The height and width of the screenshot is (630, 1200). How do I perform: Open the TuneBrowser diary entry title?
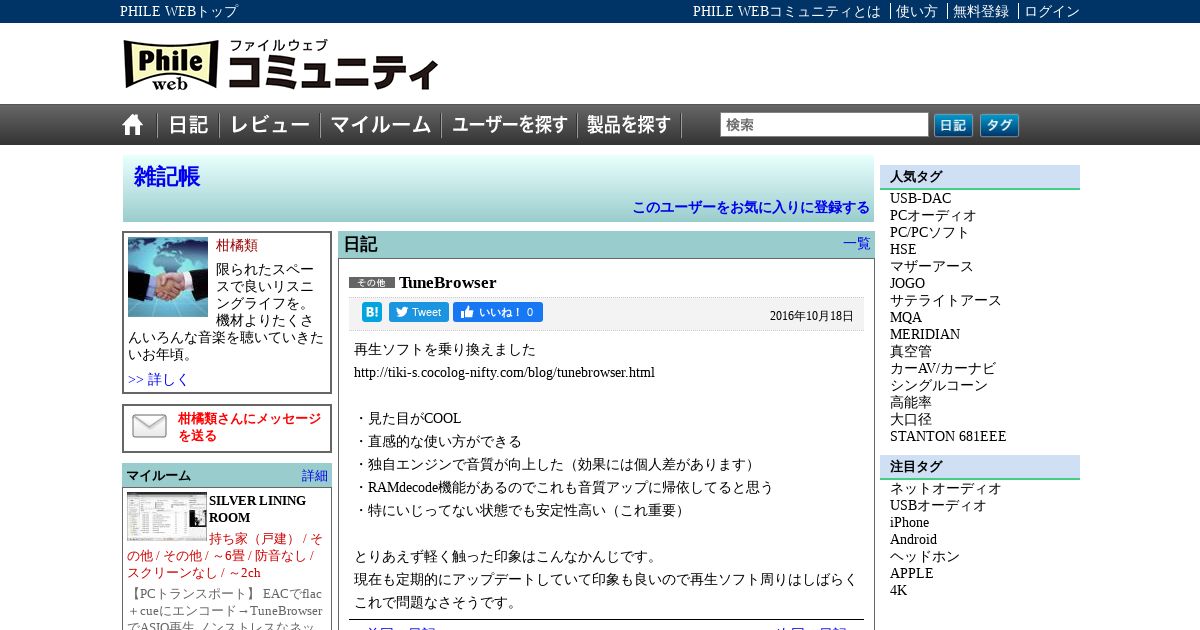[448, 282]
